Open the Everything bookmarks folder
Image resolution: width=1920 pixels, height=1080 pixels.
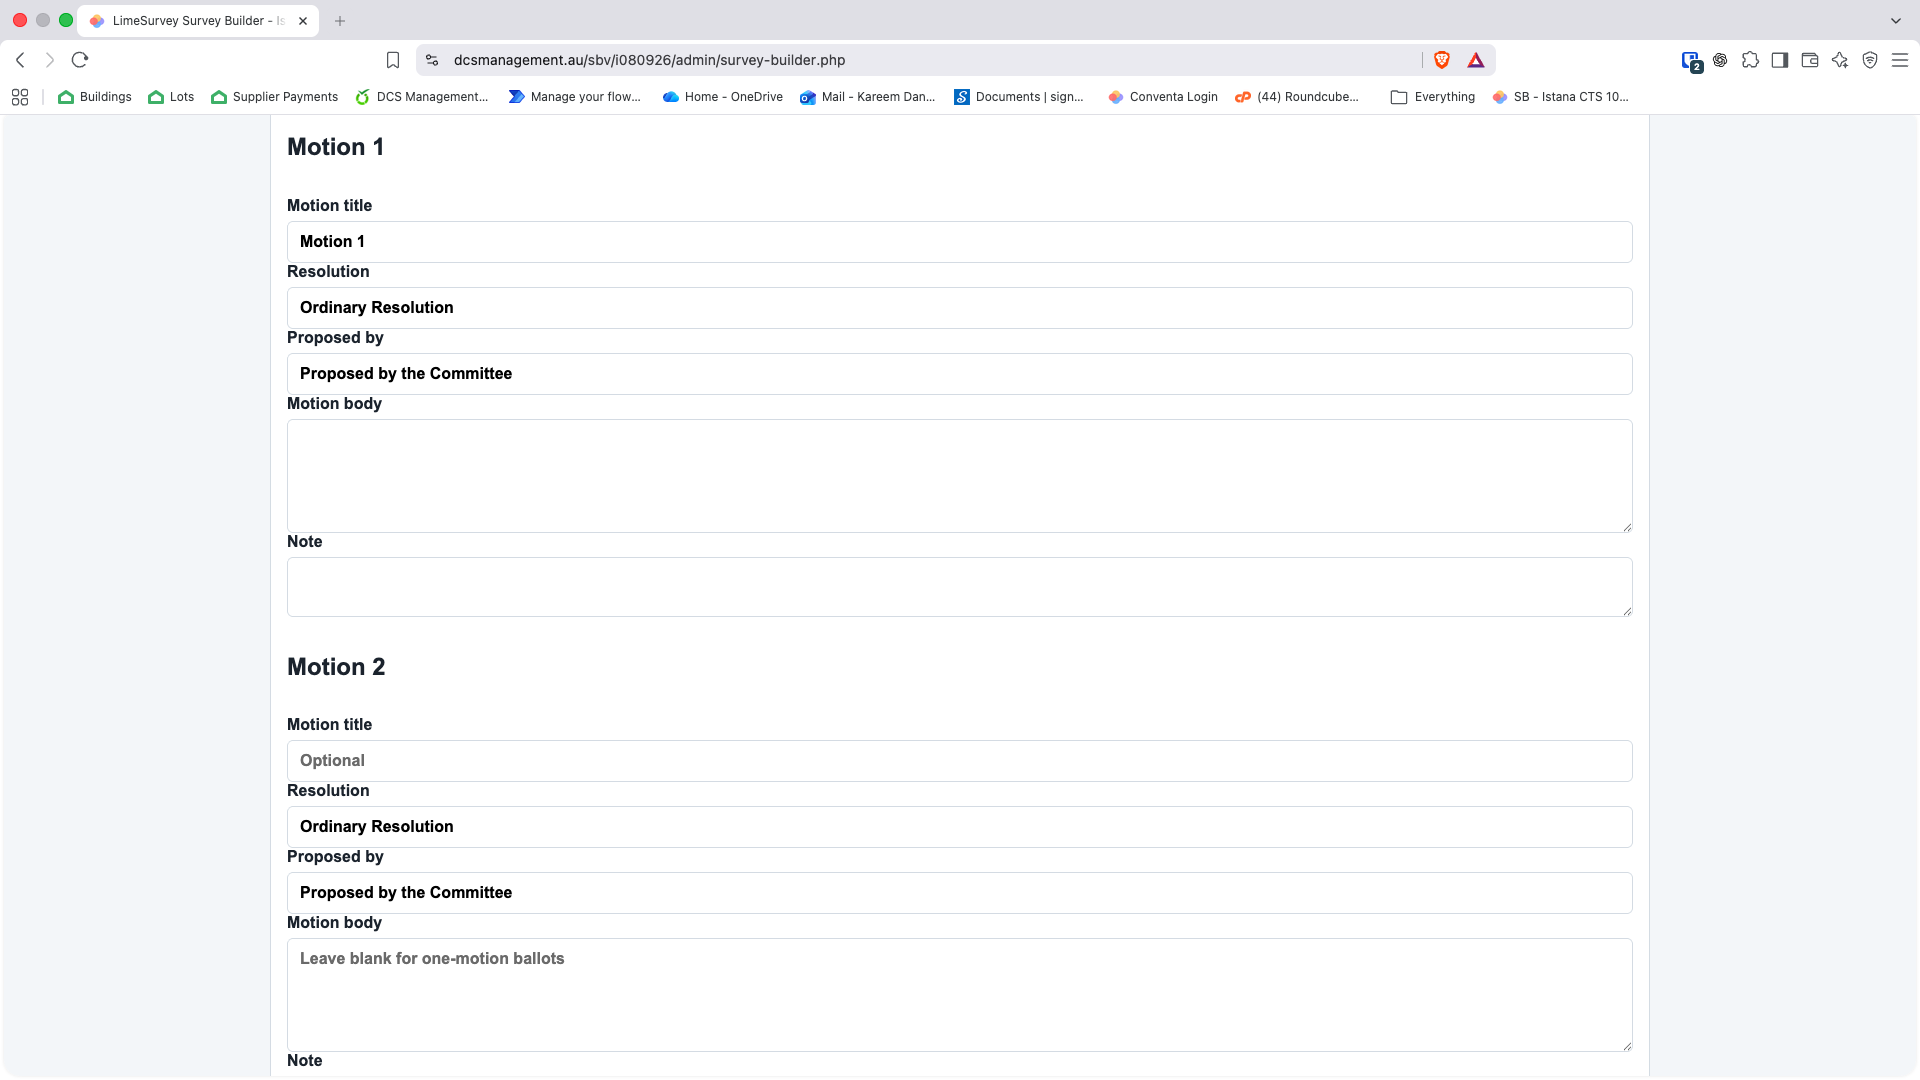[1433, 97]
